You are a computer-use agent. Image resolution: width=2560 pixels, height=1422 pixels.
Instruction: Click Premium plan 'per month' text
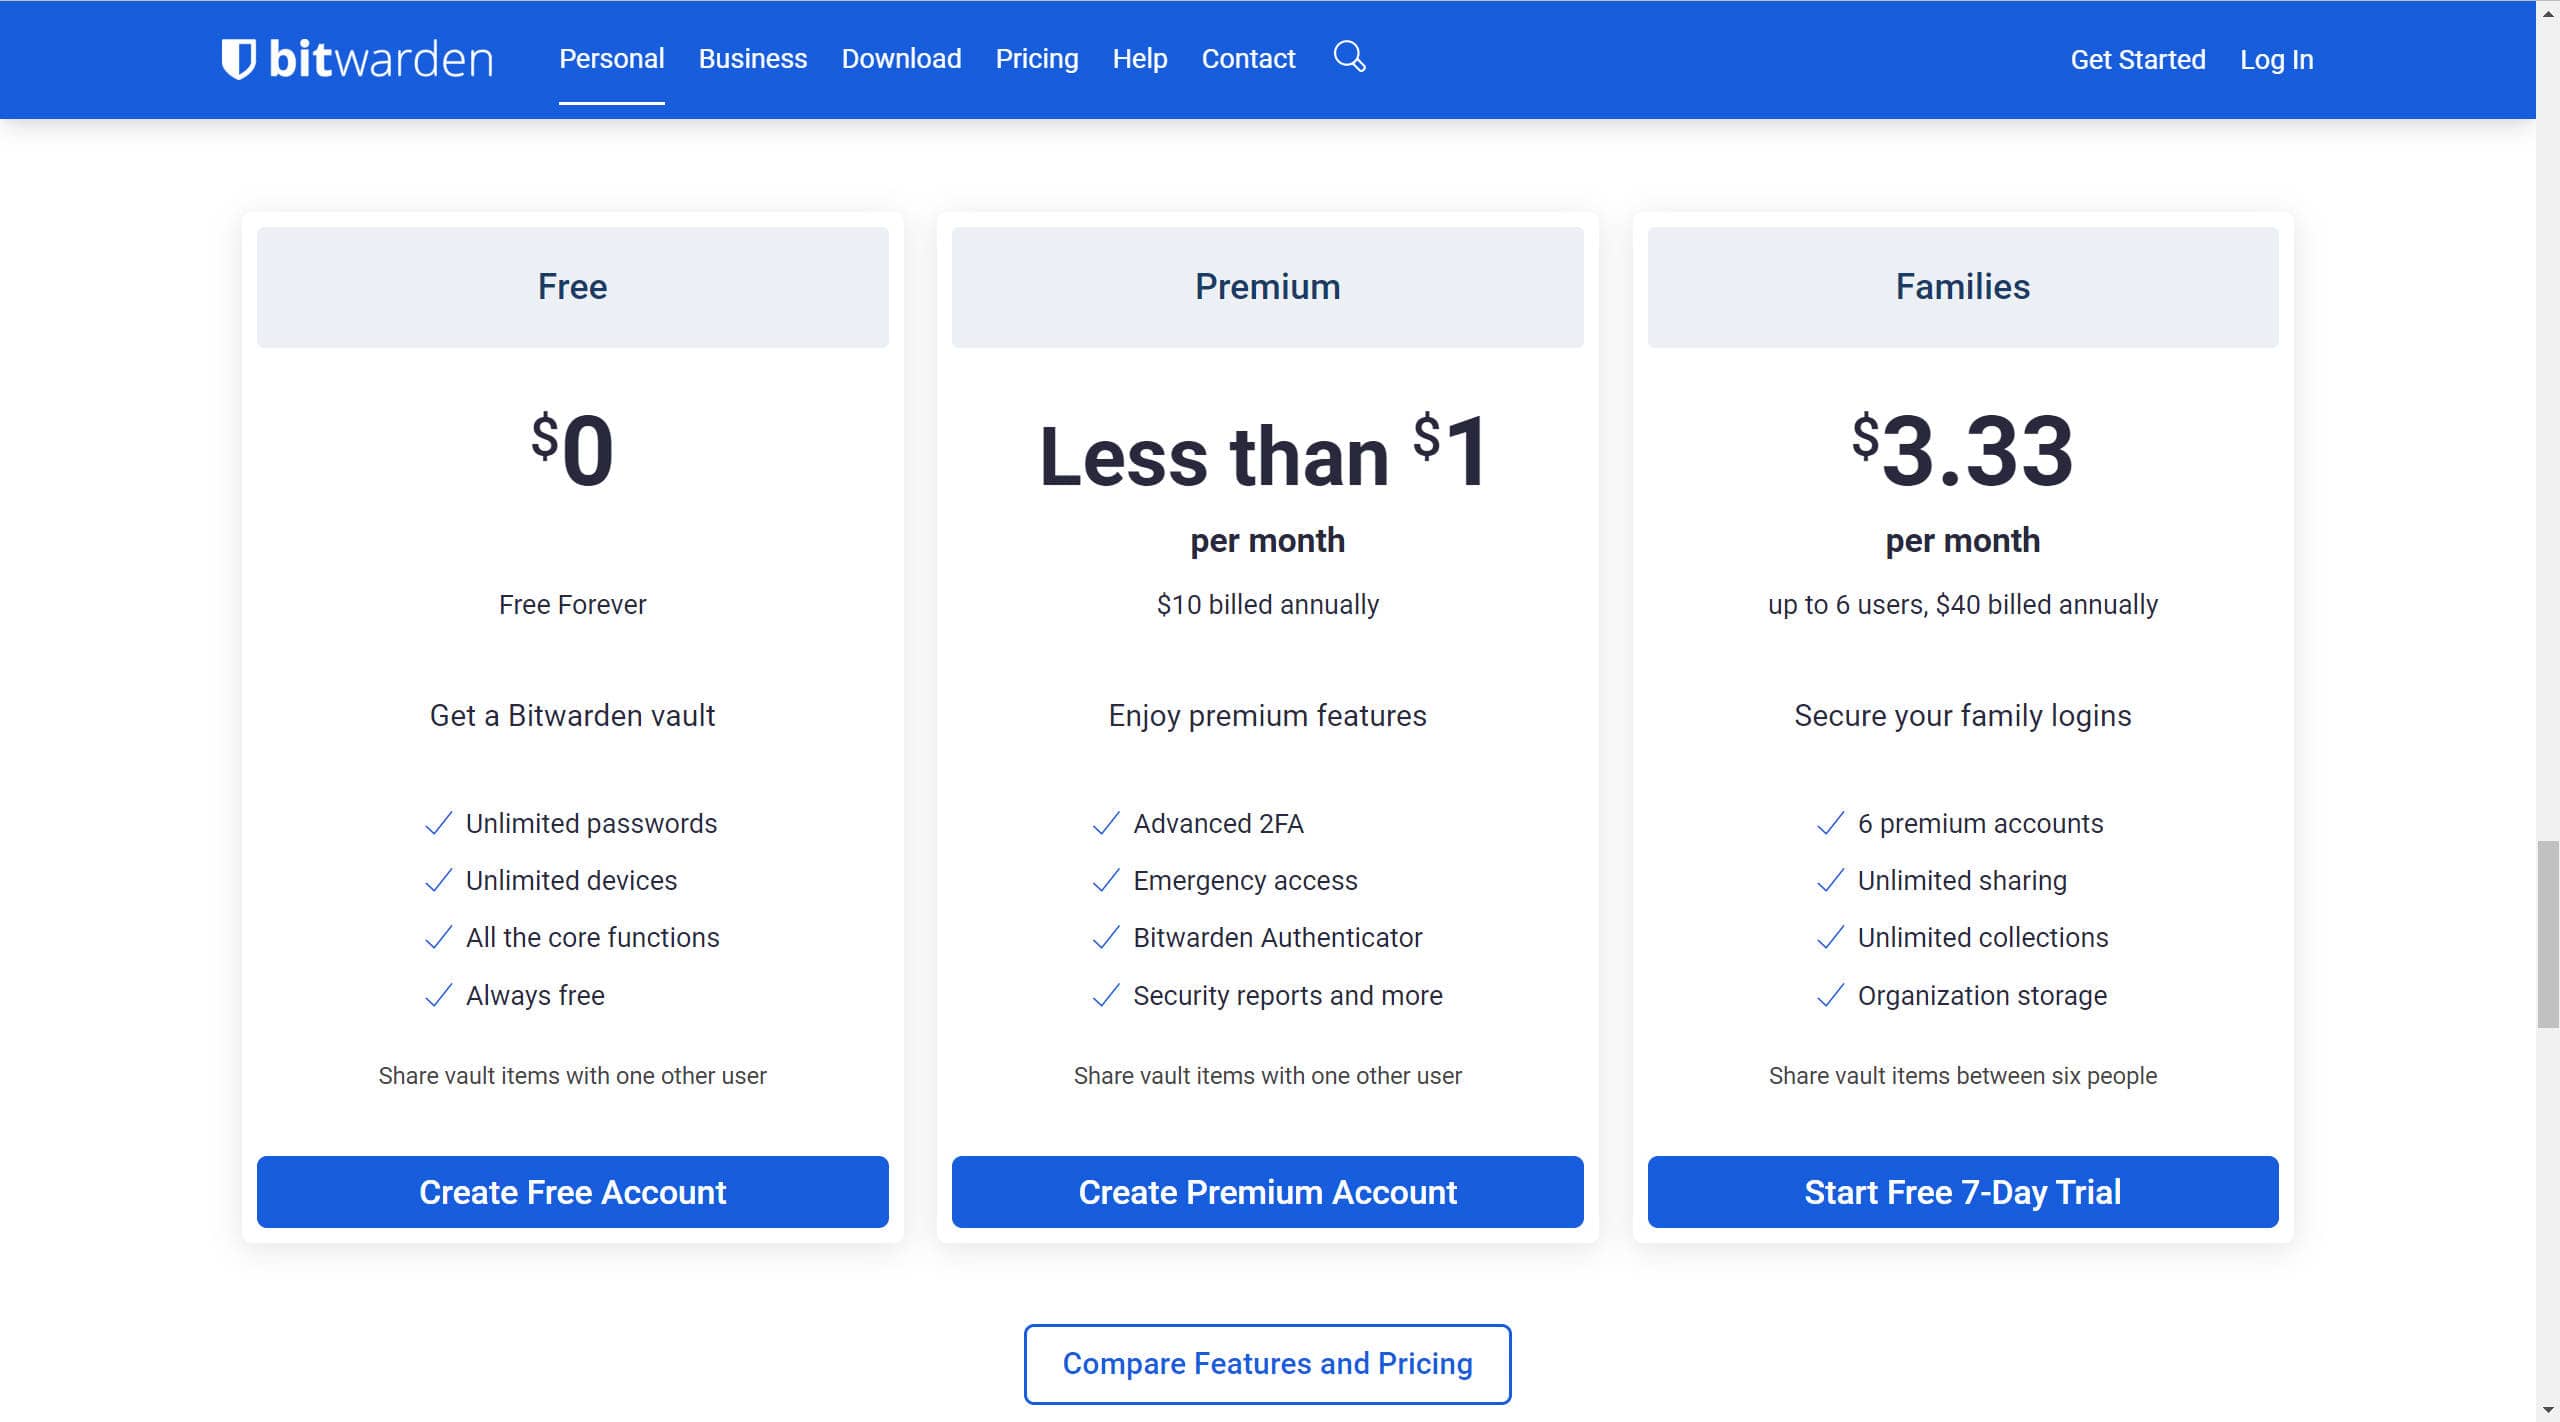pos(1267,540)
